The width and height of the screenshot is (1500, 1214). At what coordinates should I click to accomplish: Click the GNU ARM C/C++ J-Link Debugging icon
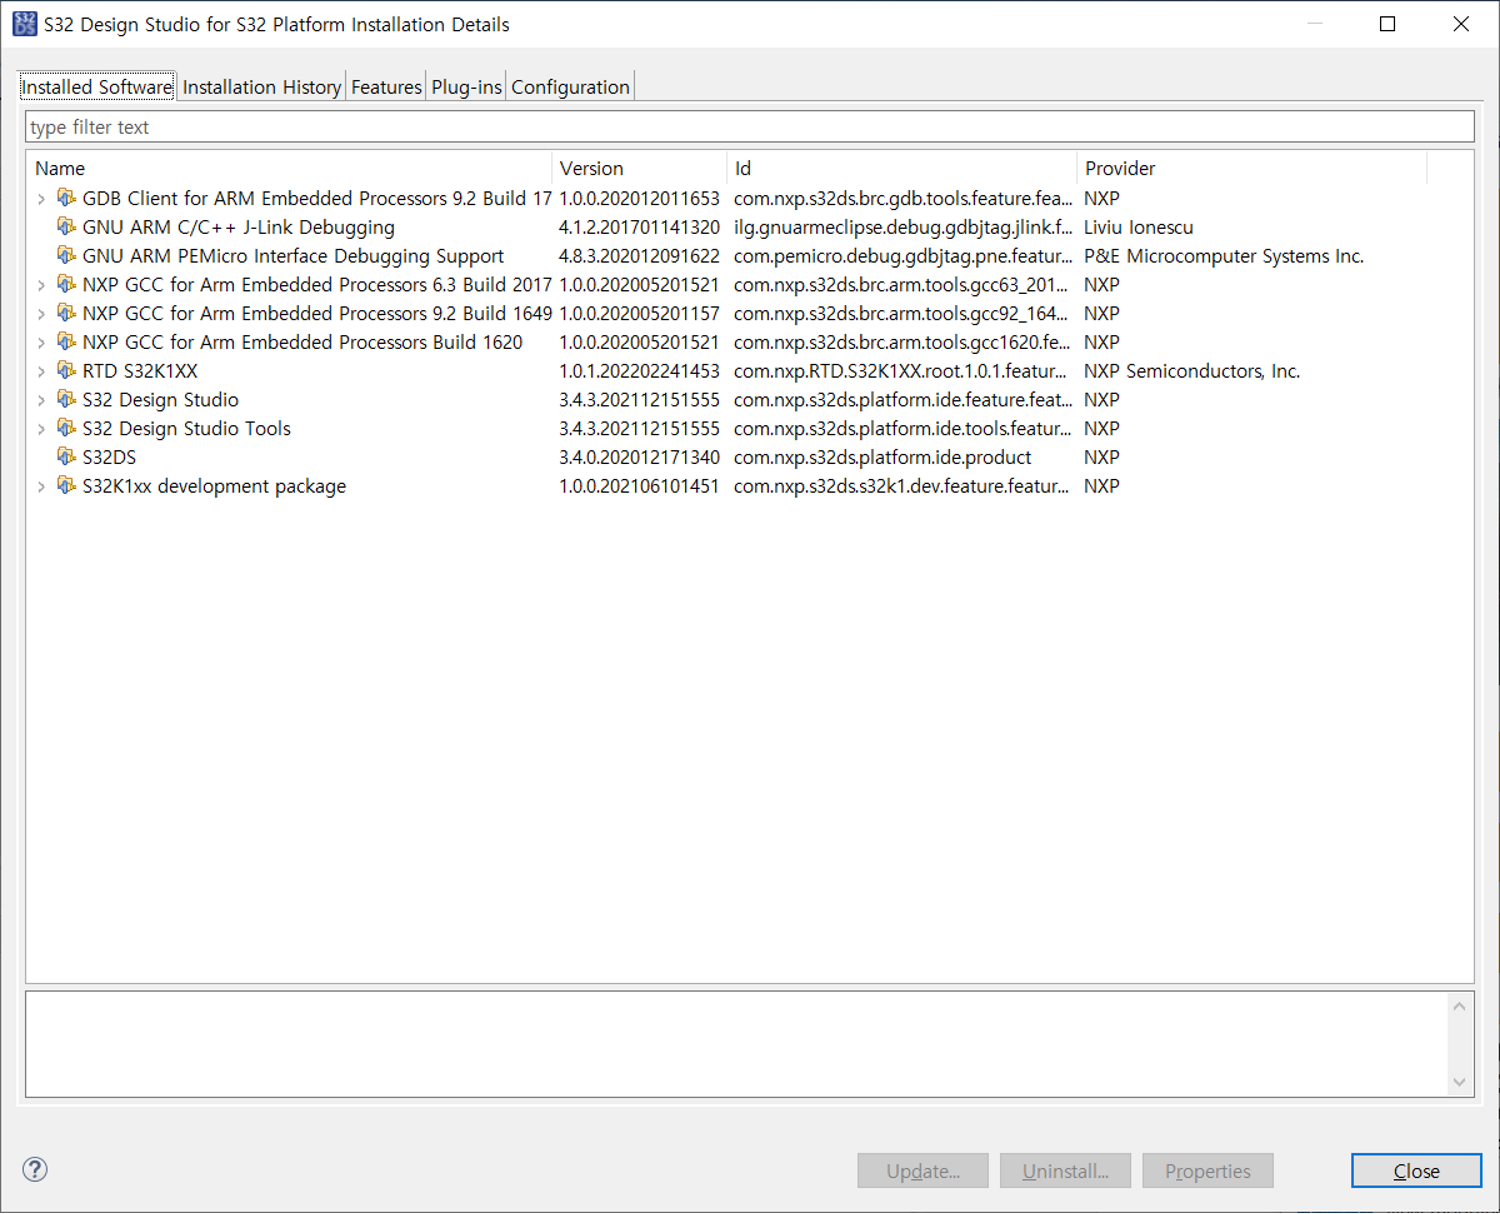coord(66,227)
